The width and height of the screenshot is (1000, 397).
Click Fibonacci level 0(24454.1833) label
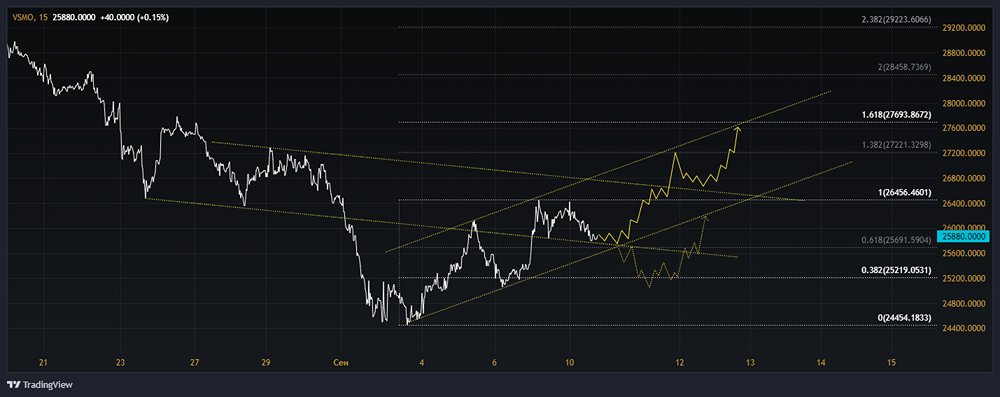pos(905,317)
